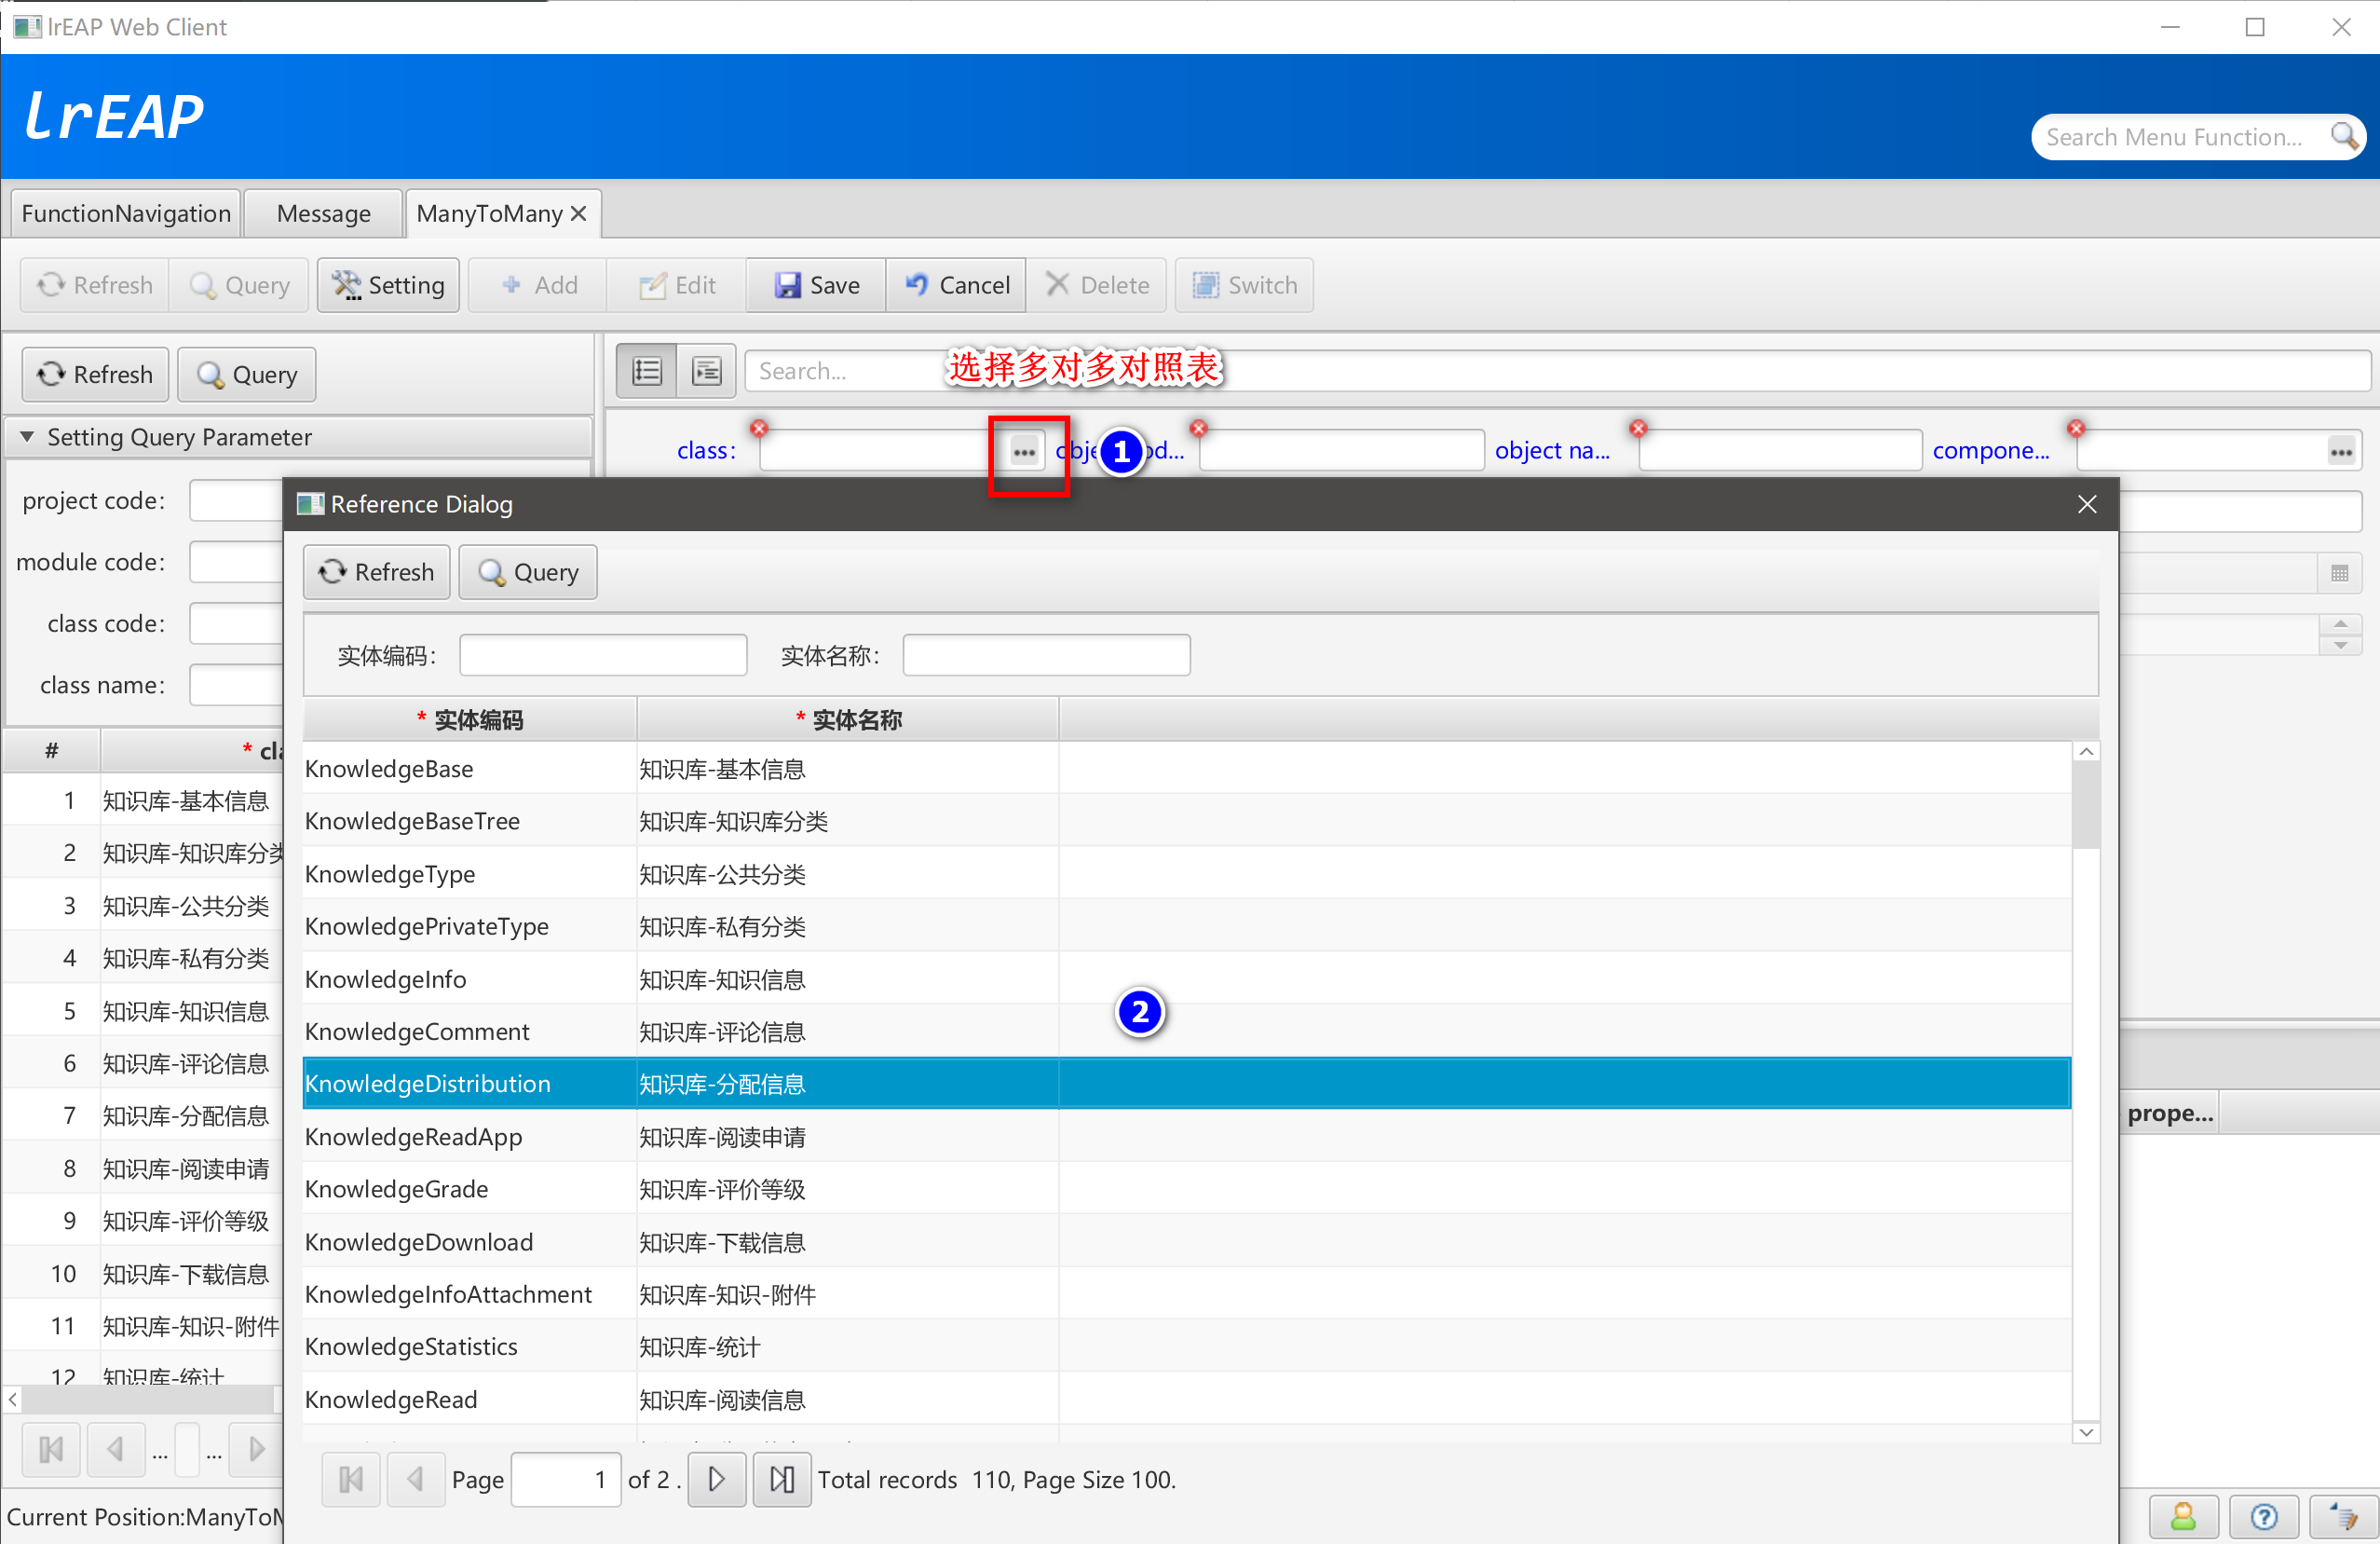Select the KnowledgeDistribution row

point(1187,1084)
